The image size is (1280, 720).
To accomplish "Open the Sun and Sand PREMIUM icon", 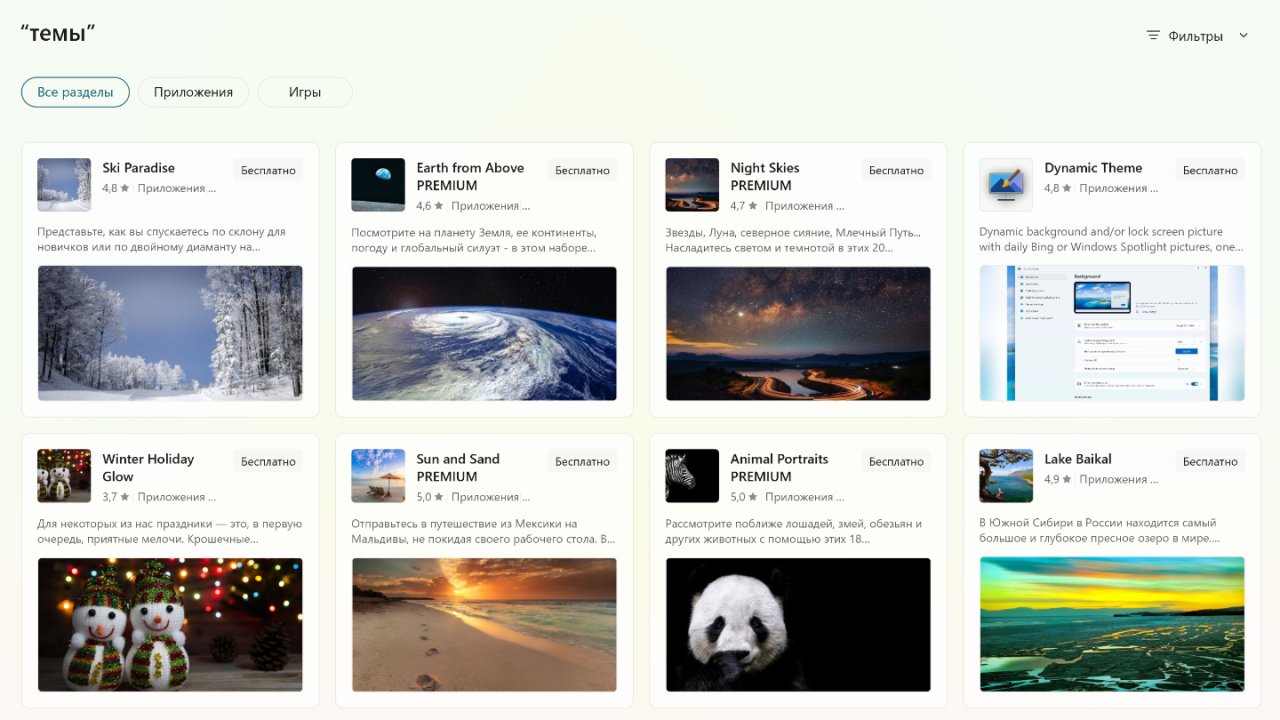I will (378, 476).
